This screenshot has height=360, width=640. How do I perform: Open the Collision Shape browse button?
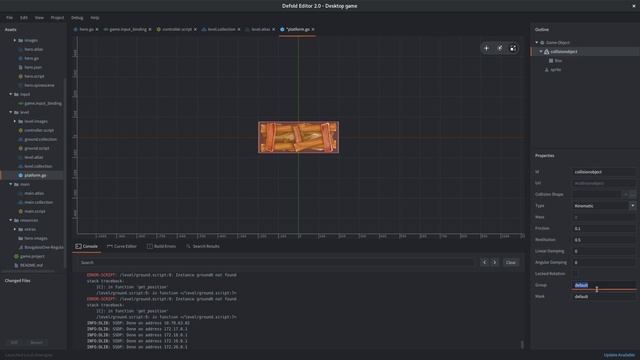[x=632, y=195]
